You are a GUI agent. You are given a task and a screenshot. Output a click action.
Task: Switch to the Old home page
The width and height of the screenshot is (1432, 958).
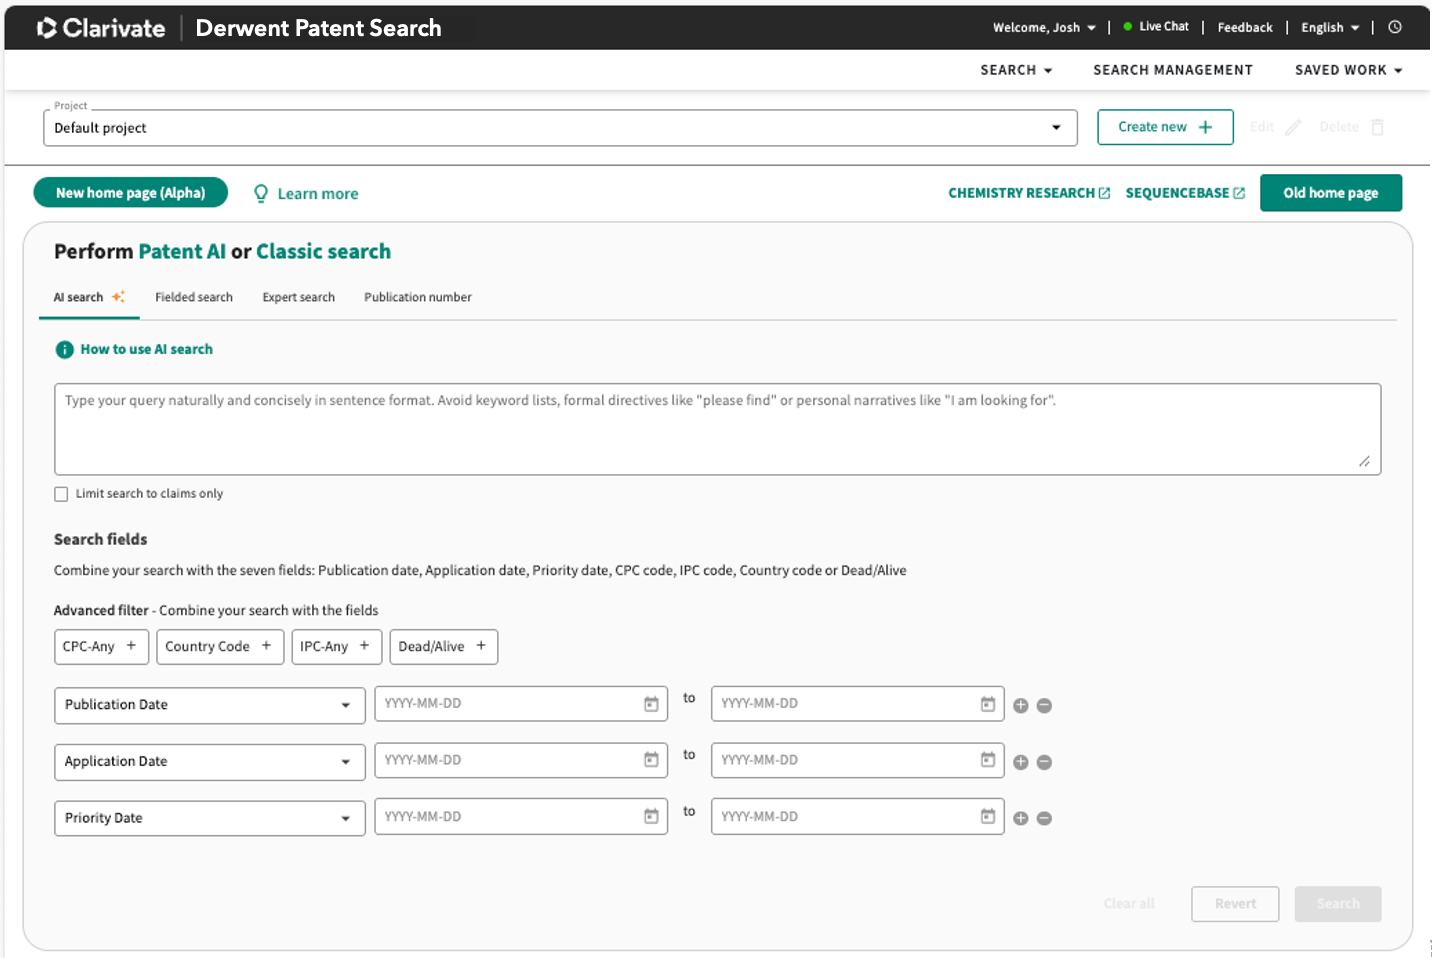tap(1330, 193)
